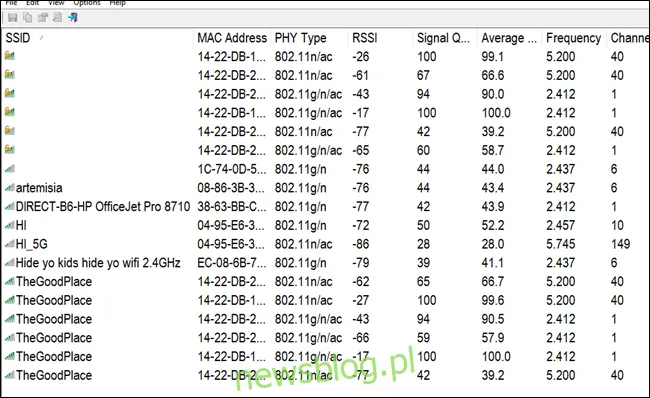The width and height of the screenshot is (650, 398).
Task: Click the lock signal icon in the RSSI -61 row
Action: 10,74
